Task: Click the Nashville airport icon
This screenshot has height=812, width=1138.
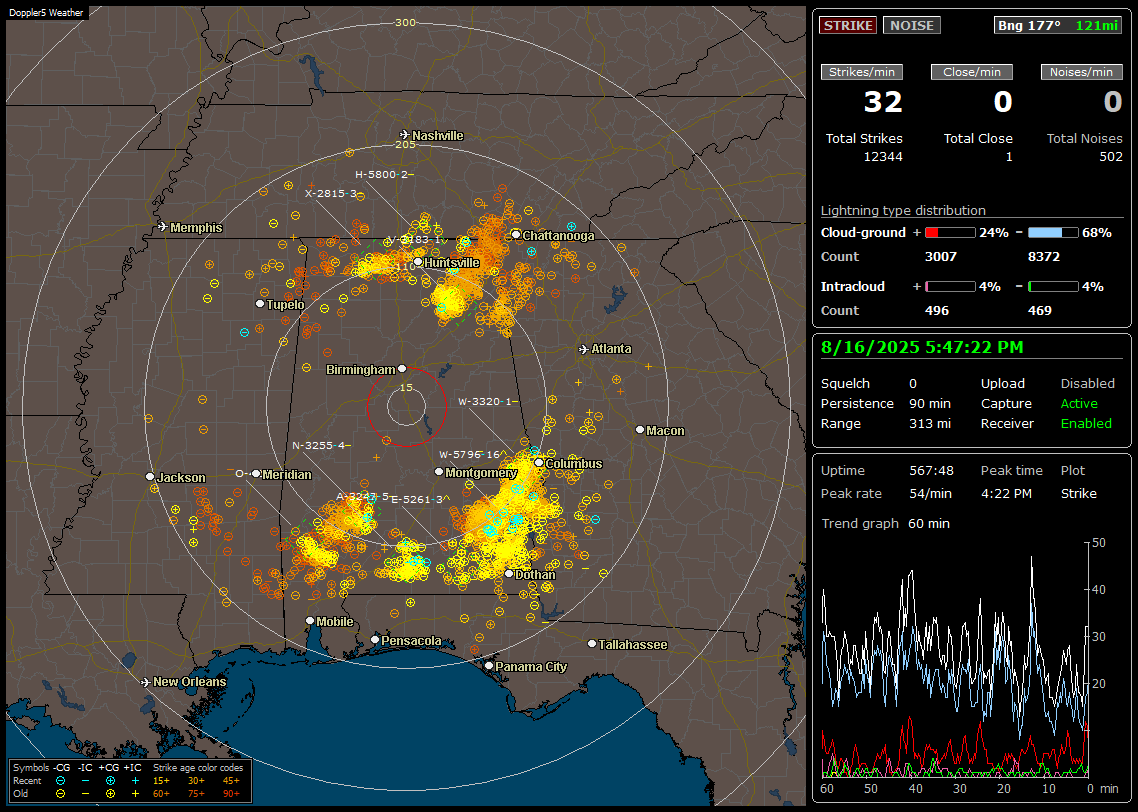Action: coord(404,135)
